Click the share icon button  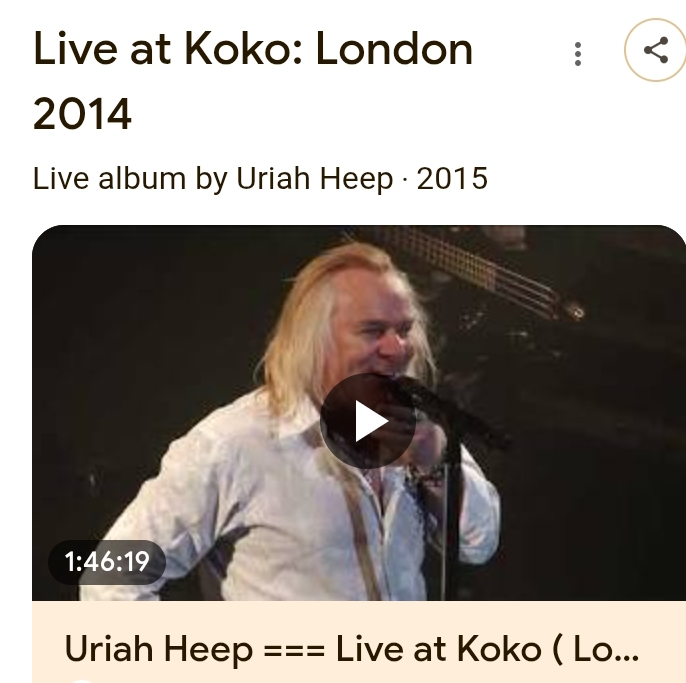point(655,50)
